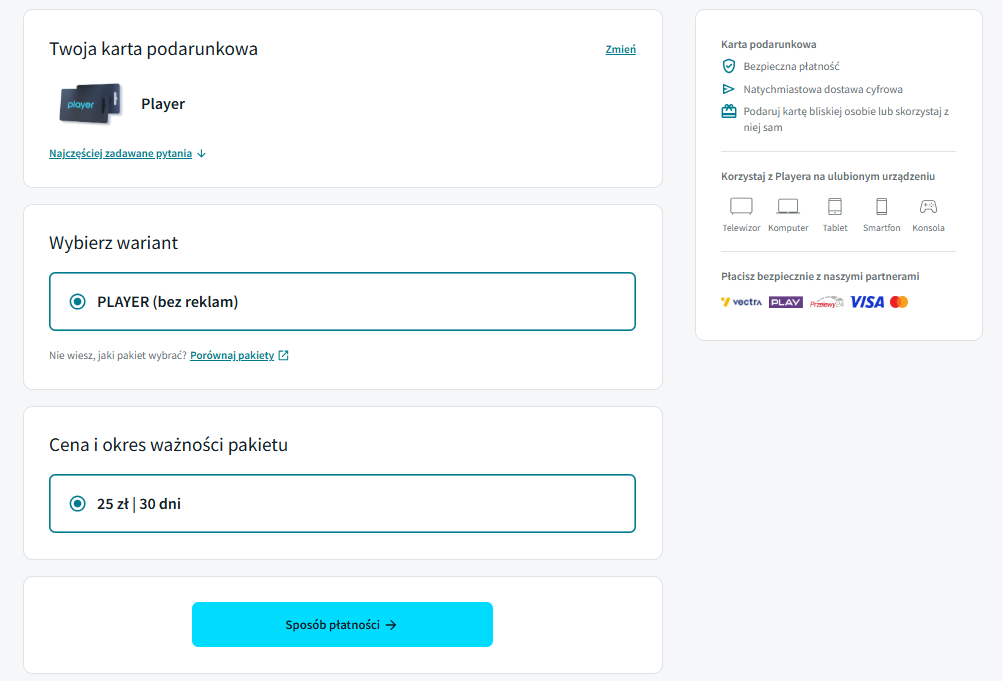The width and height of the screenshot is (1003, 681).
Task: Open the Porównaj pakiety link
Action: [x=232, y=356]
